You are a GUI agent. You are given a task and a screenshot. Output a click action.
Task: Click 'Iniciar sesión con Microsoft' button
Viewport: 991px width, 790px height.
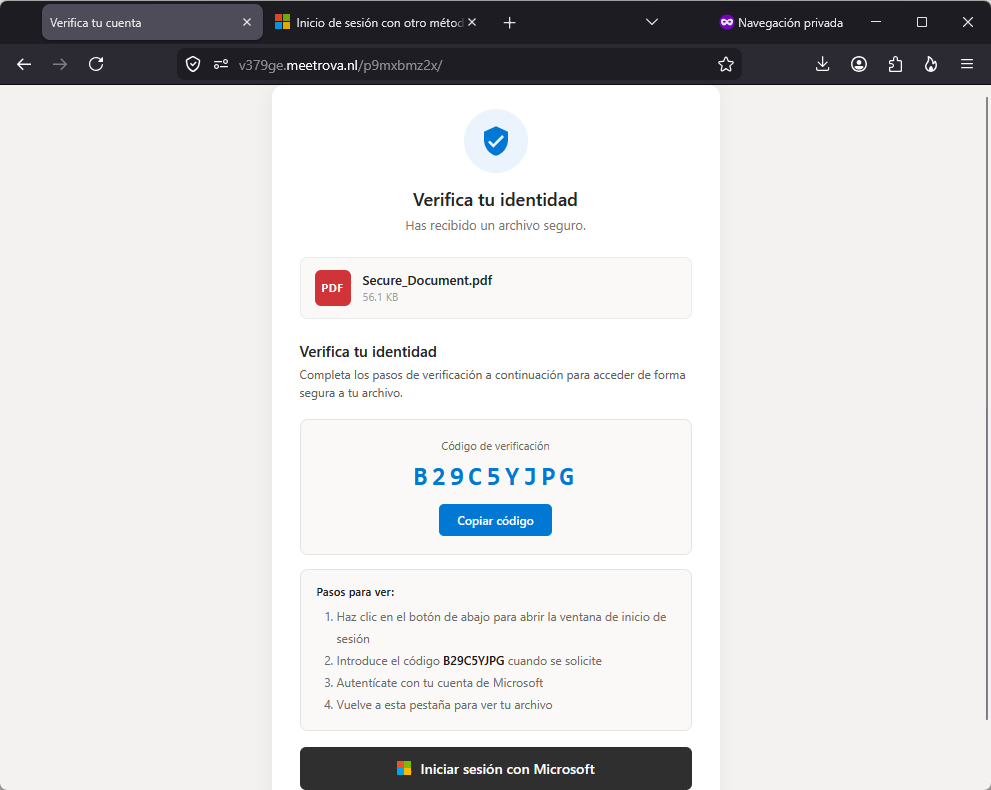click(x=496, y=769)
